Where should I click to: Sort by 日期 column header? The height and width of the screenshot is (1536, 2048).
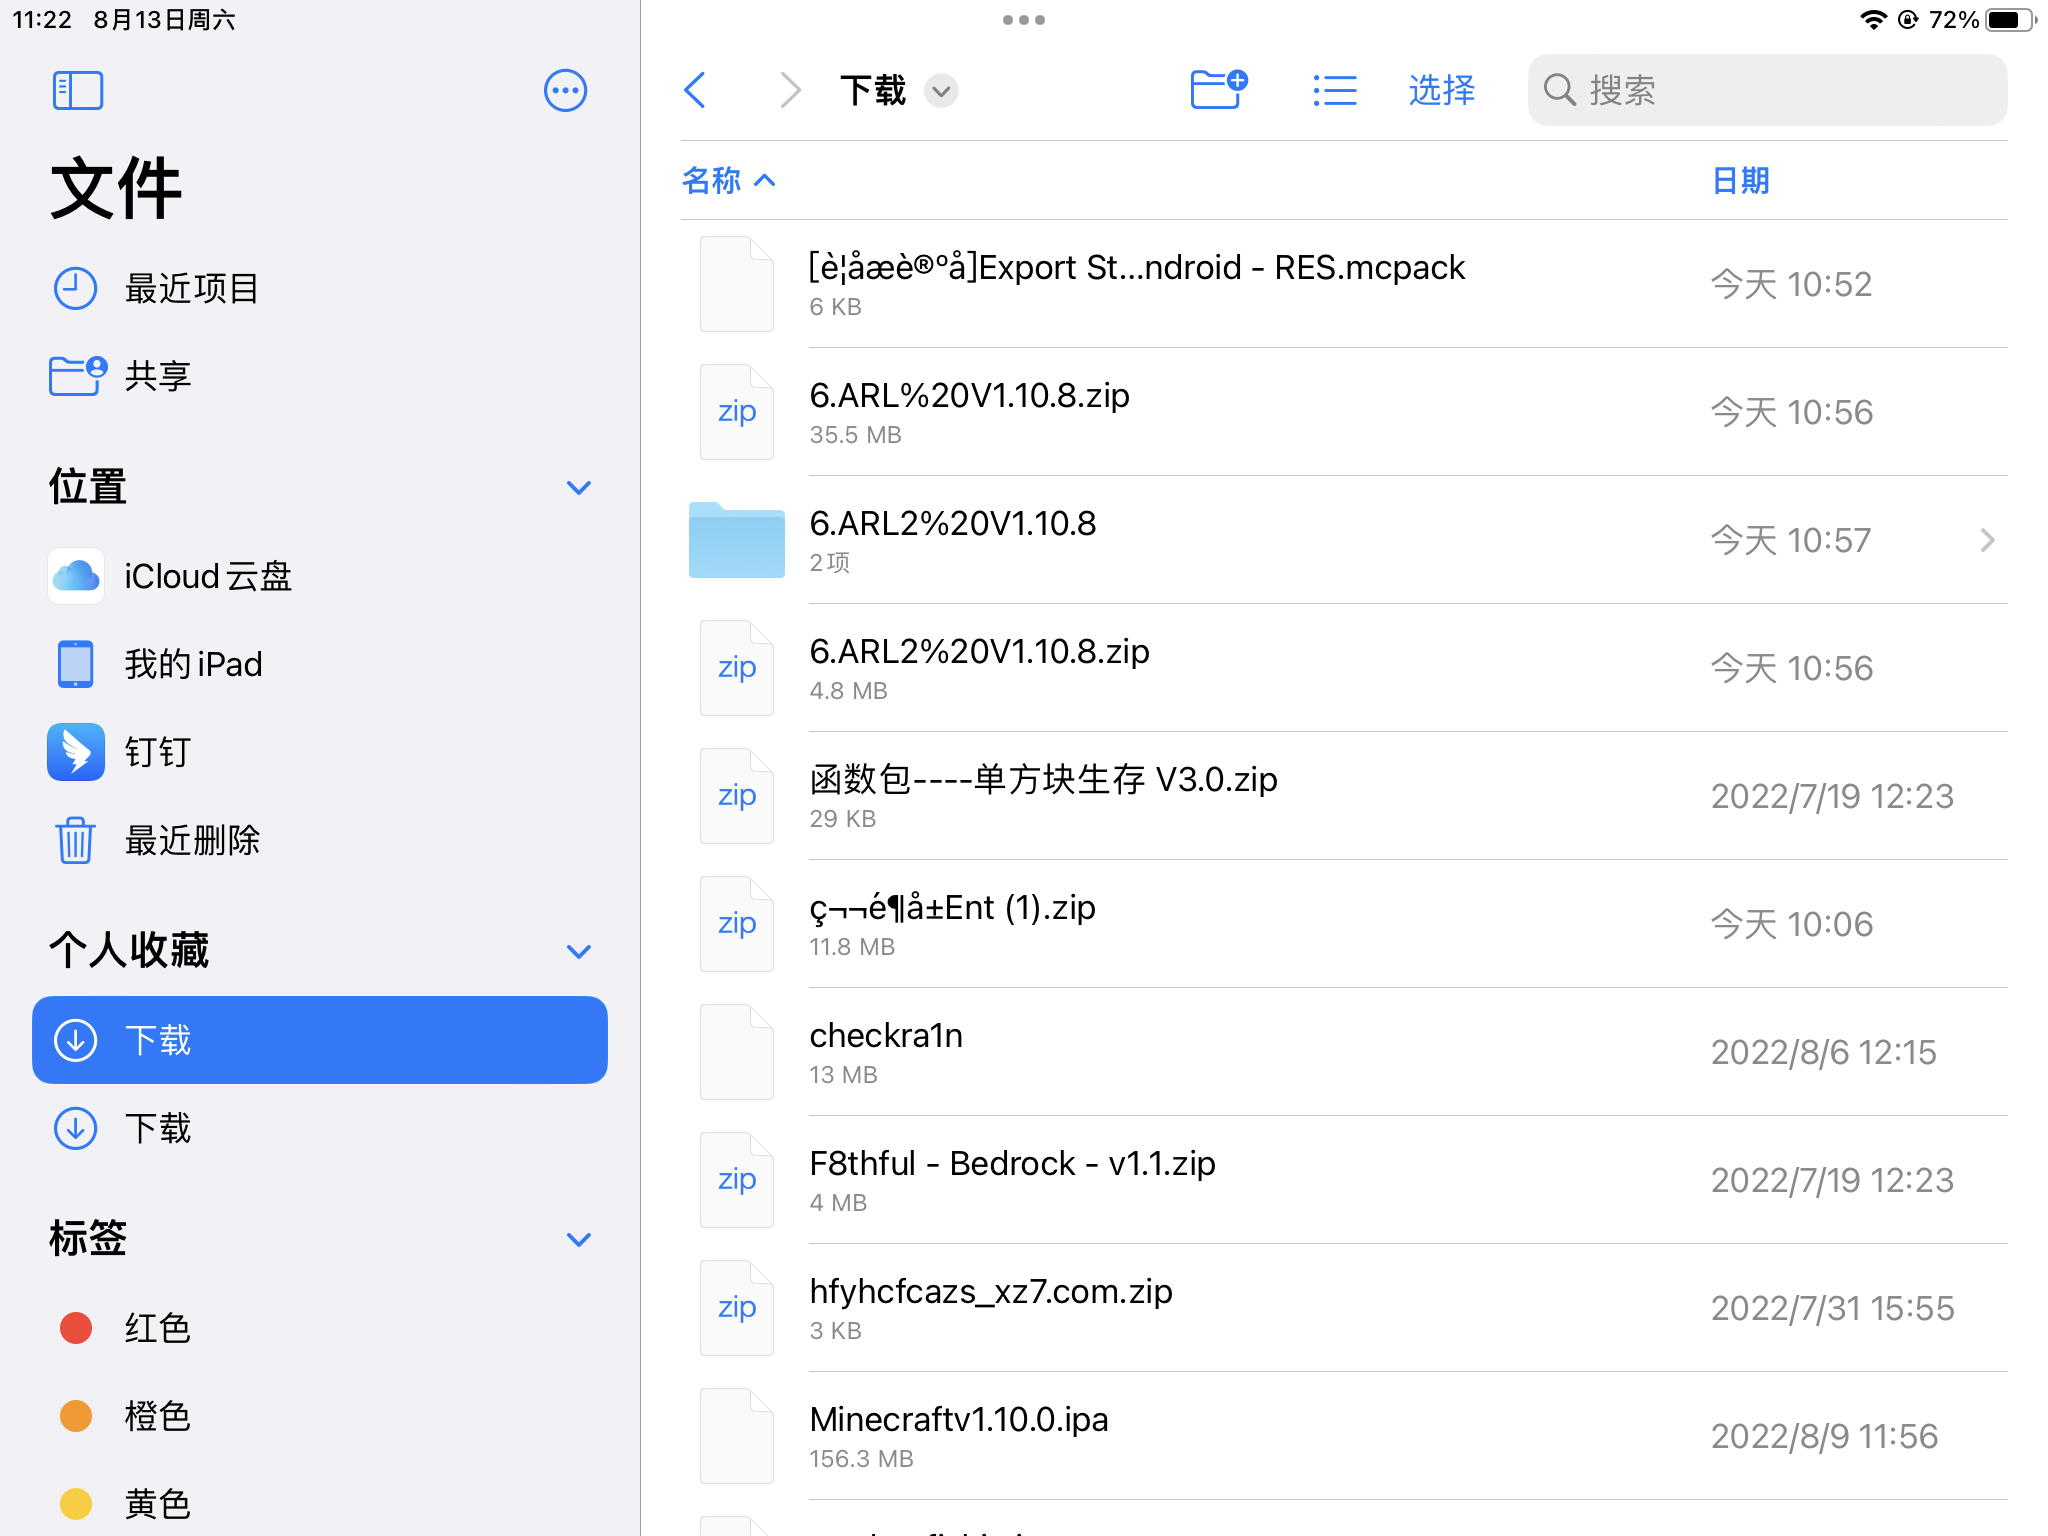1741,180
